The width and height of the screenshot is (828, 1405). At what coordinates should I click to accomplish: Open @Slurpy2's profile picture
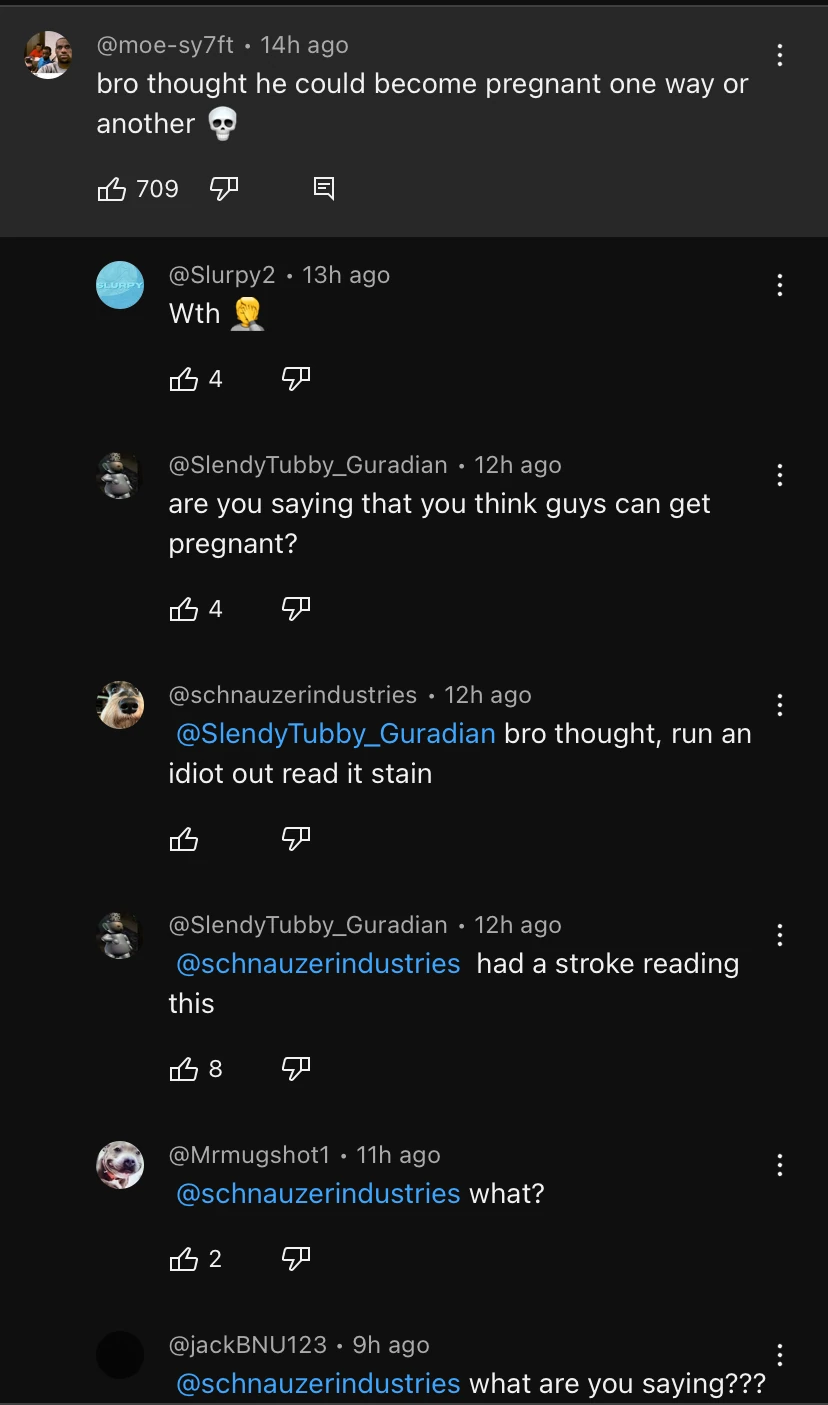pos(120,285)
